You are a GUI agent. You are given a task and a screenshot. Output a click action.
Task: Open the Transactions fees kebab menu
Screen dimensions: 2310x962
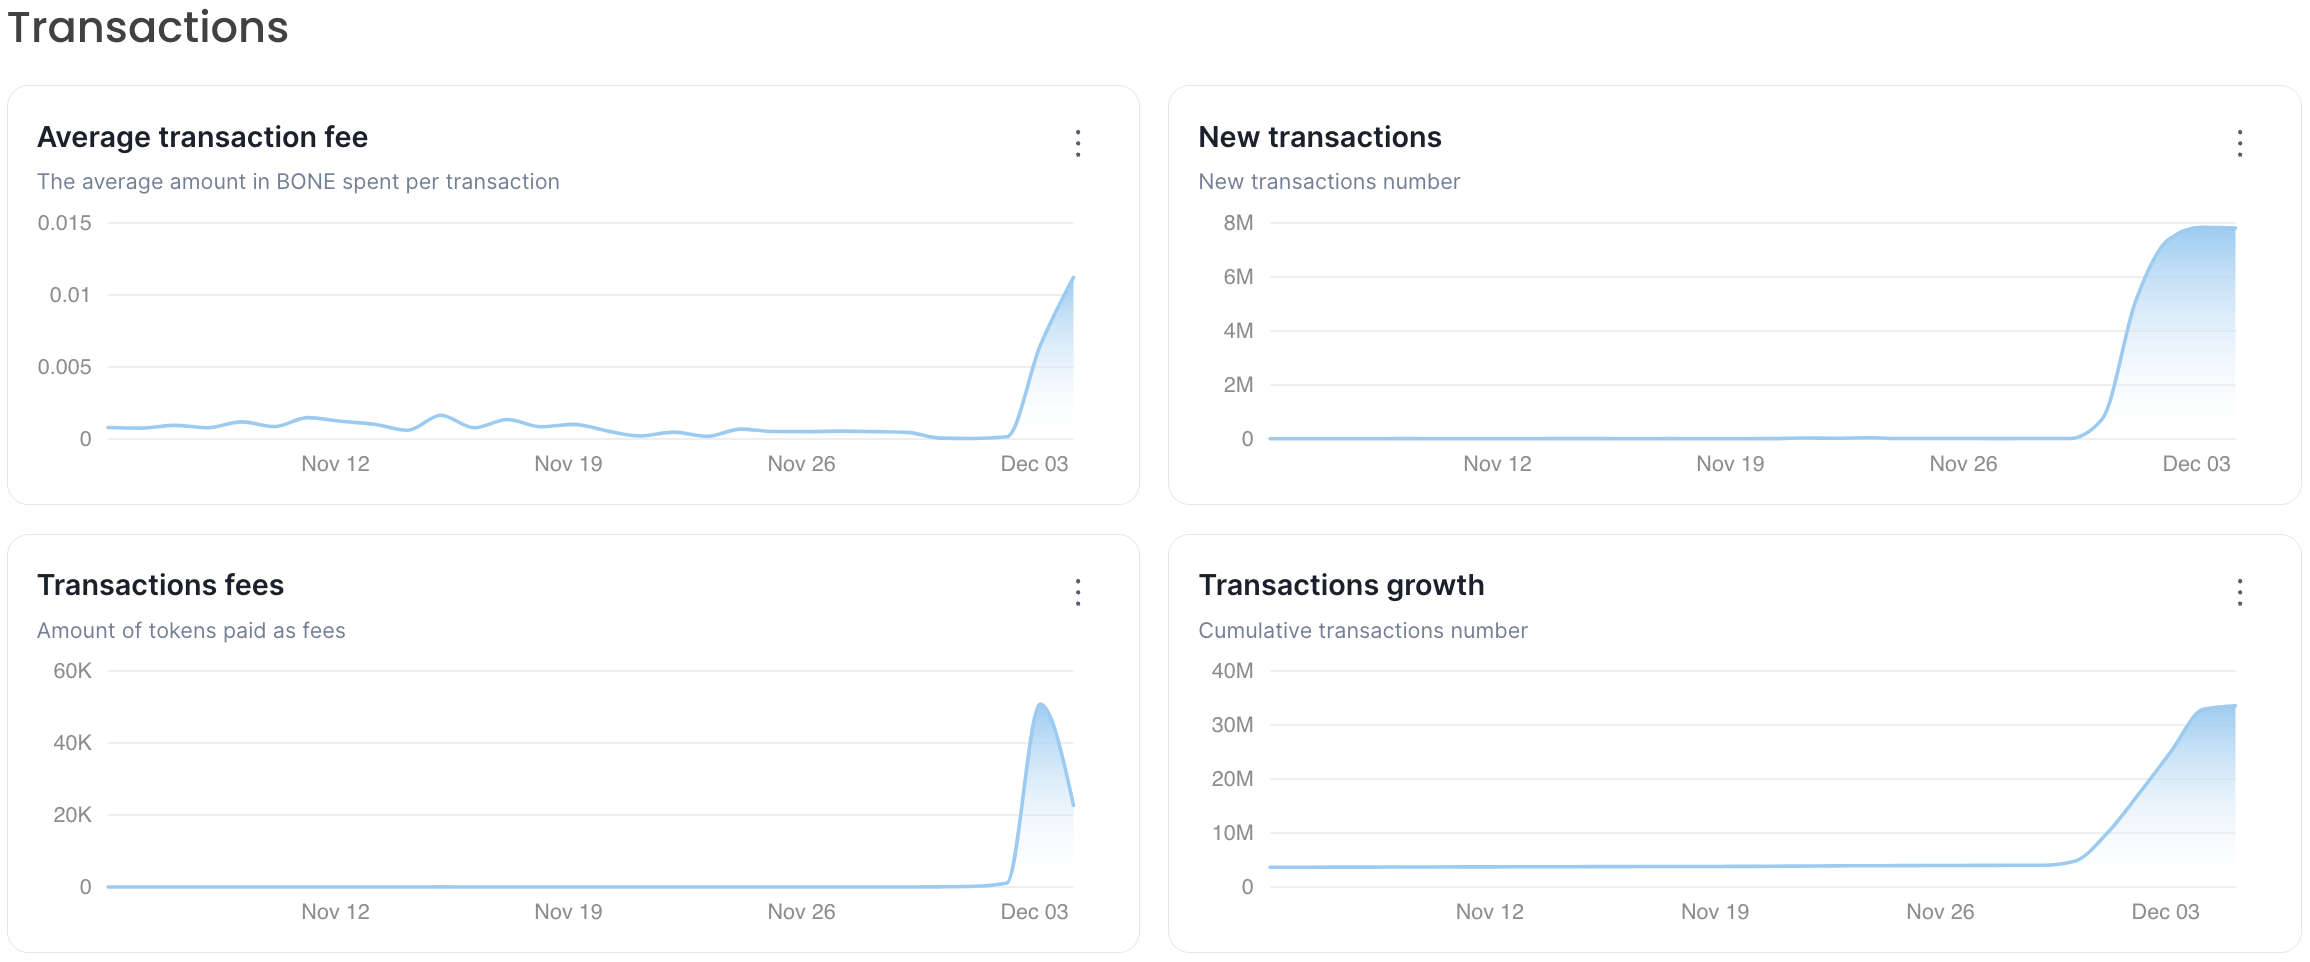pyautogui.click(x=1077, y=592)
